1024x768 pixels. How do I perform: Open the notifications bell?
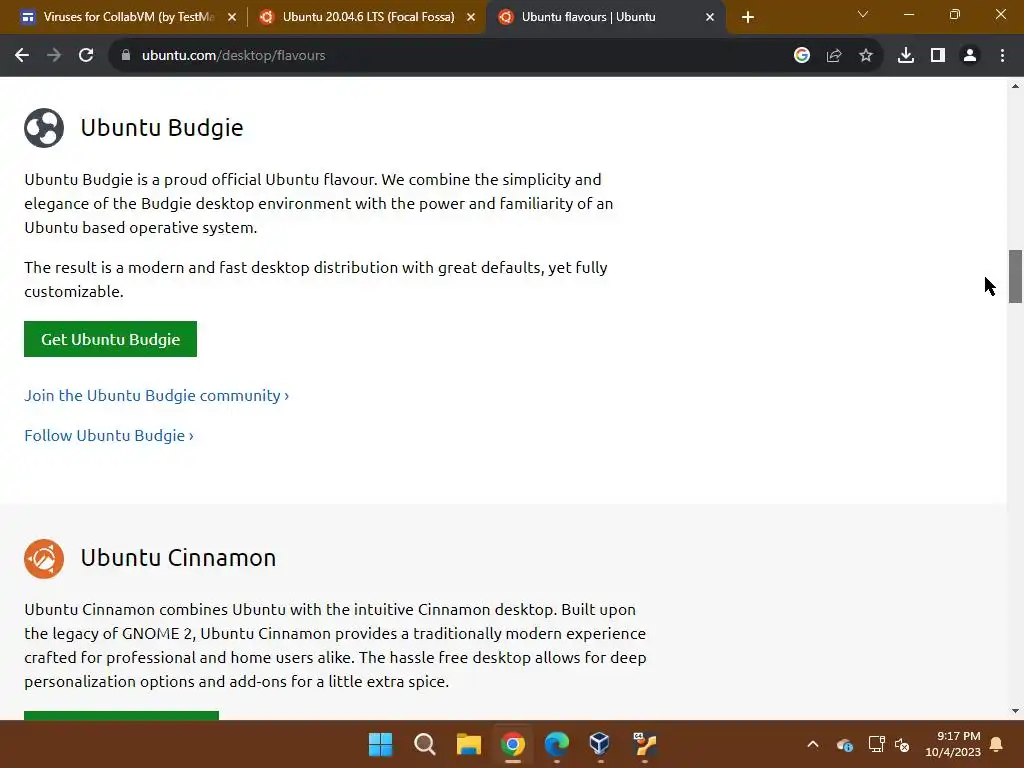(997, 744)
